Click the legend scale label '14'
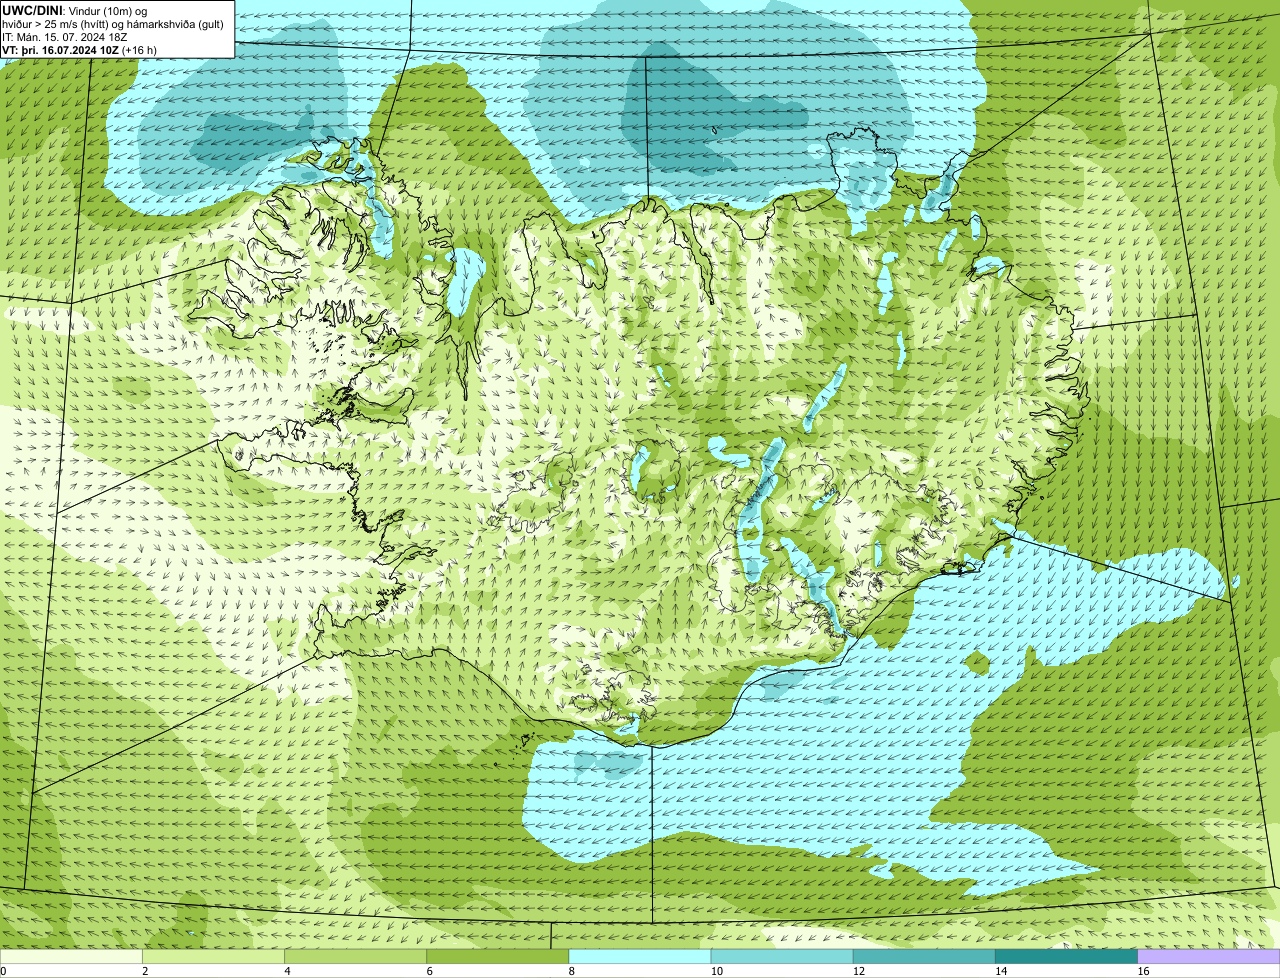This screenshot has height=978, width=1280. tap(1001, 971)
